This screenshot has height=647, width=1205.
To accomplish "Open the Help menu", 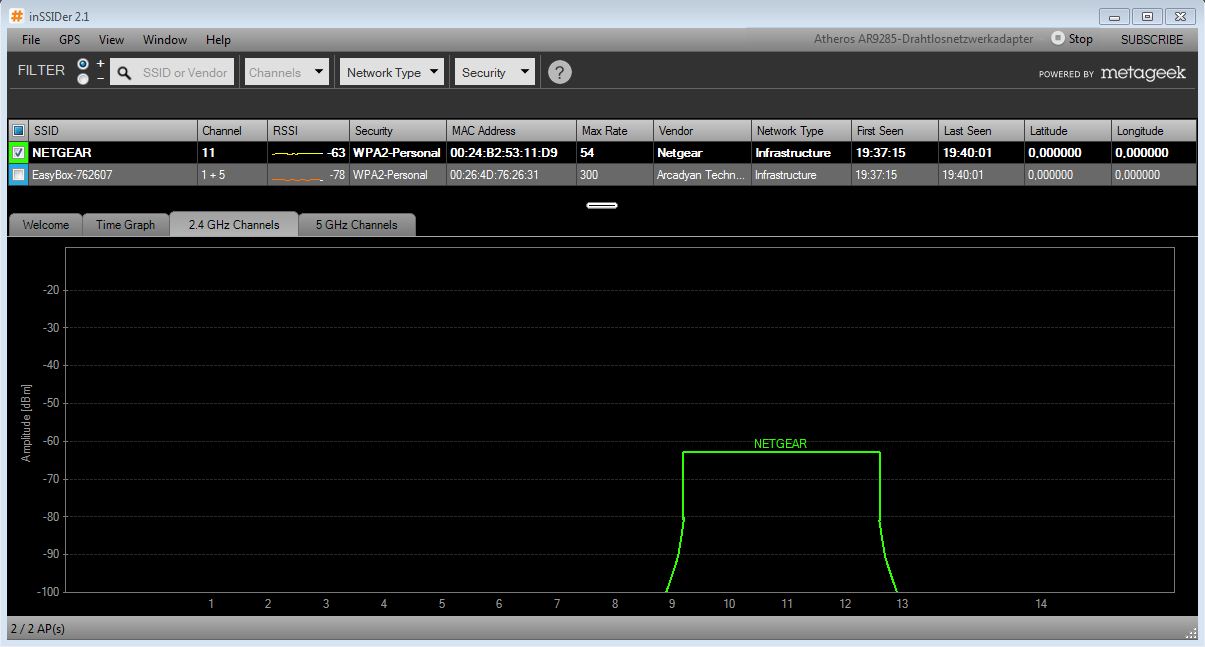I will click(218, 40).
